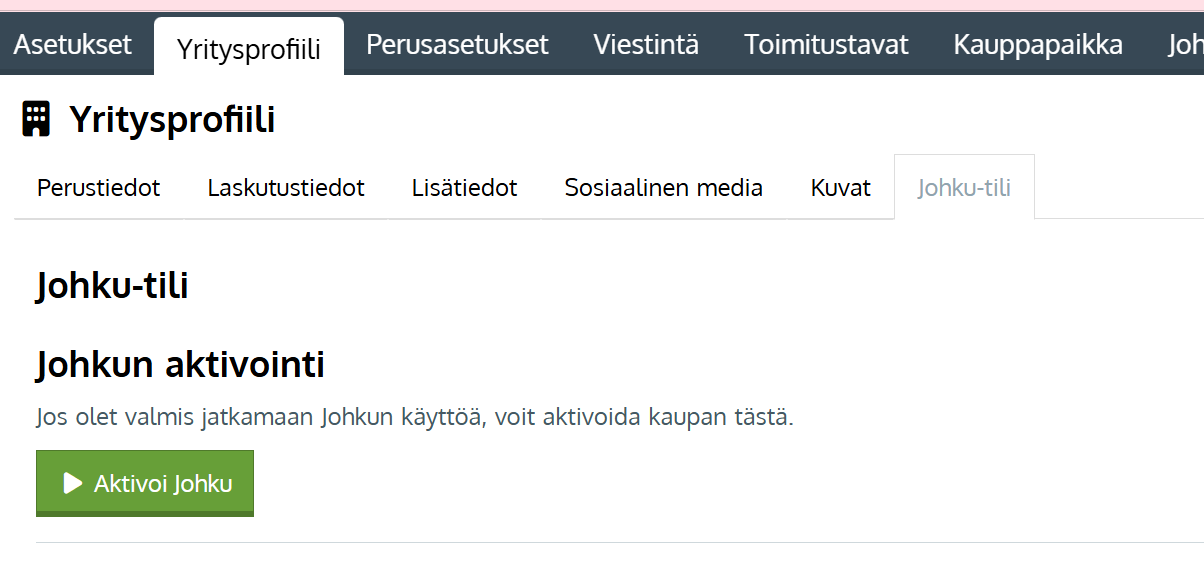Open the Kuvat tab
This screenshot has width=1204, height=578.
[x=841, y=188]
